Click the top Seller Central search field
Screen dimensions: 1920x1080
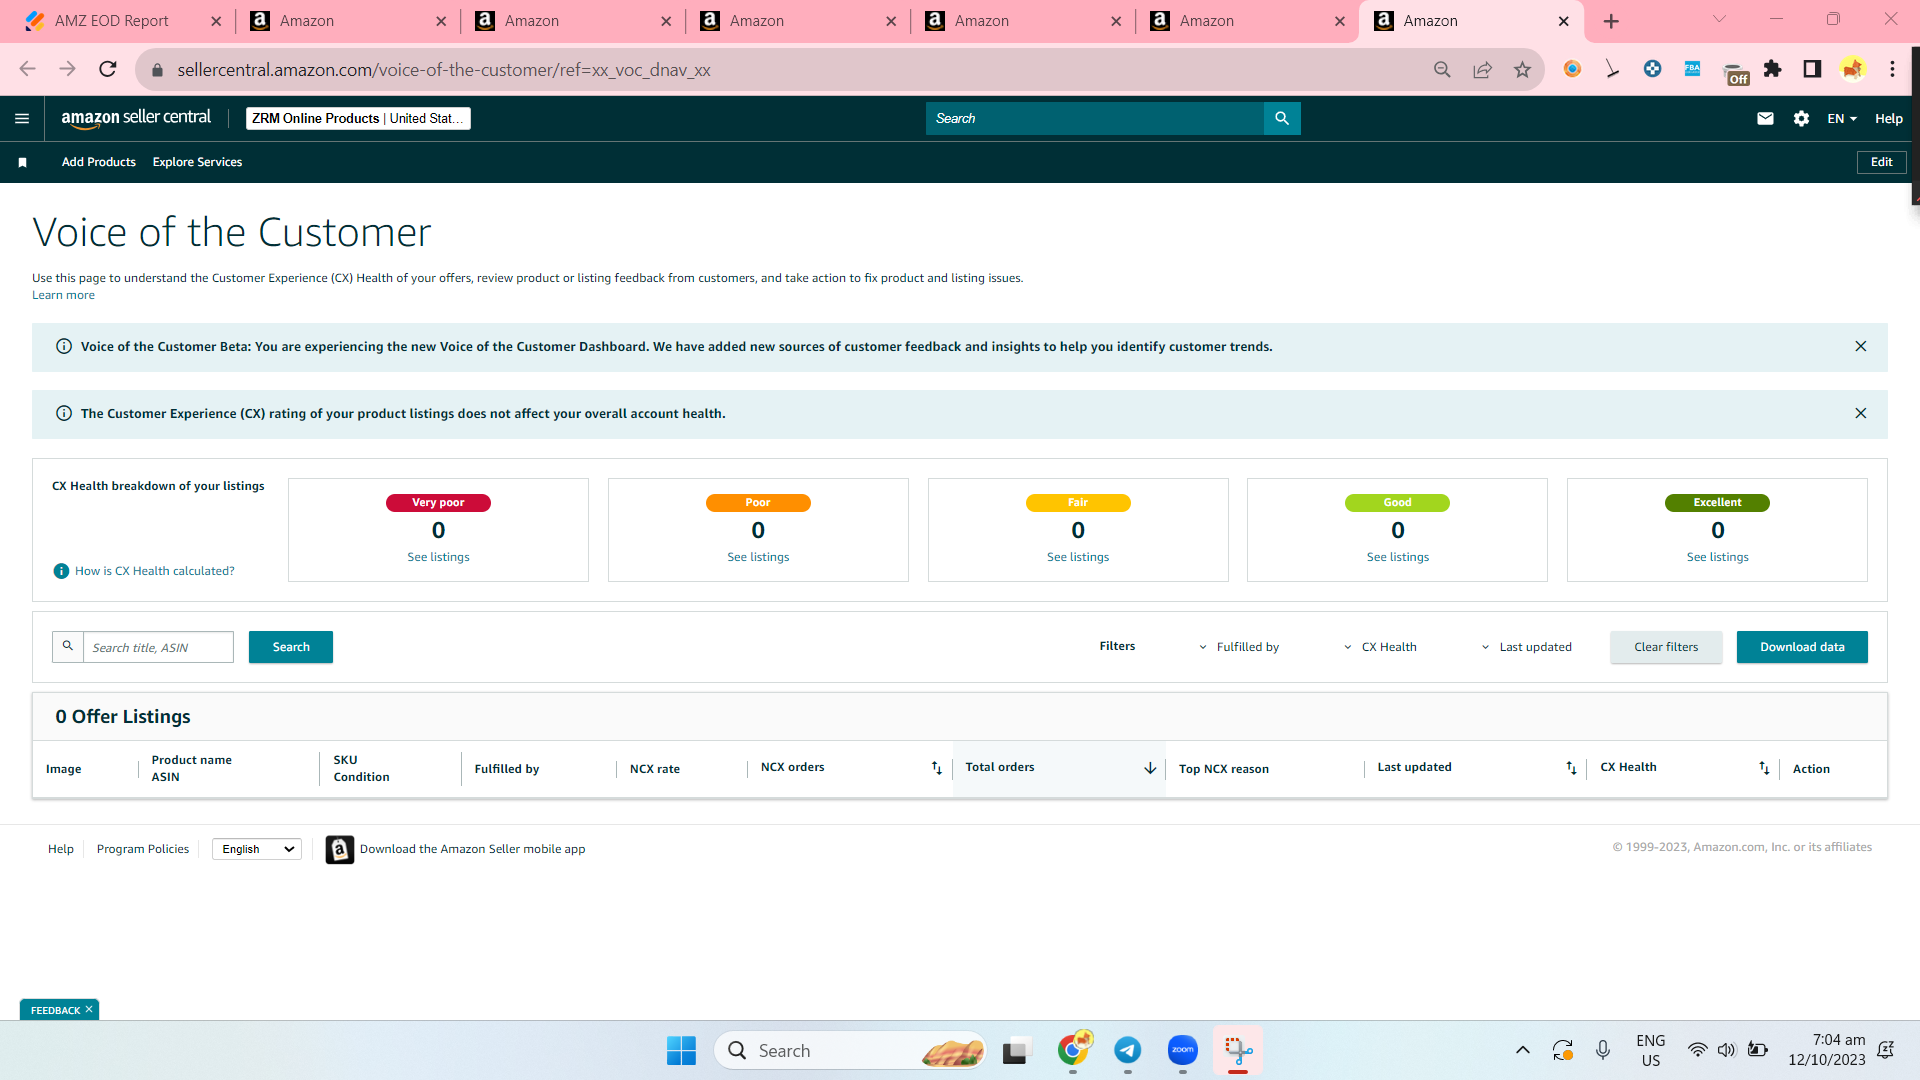click(1095, 118)
